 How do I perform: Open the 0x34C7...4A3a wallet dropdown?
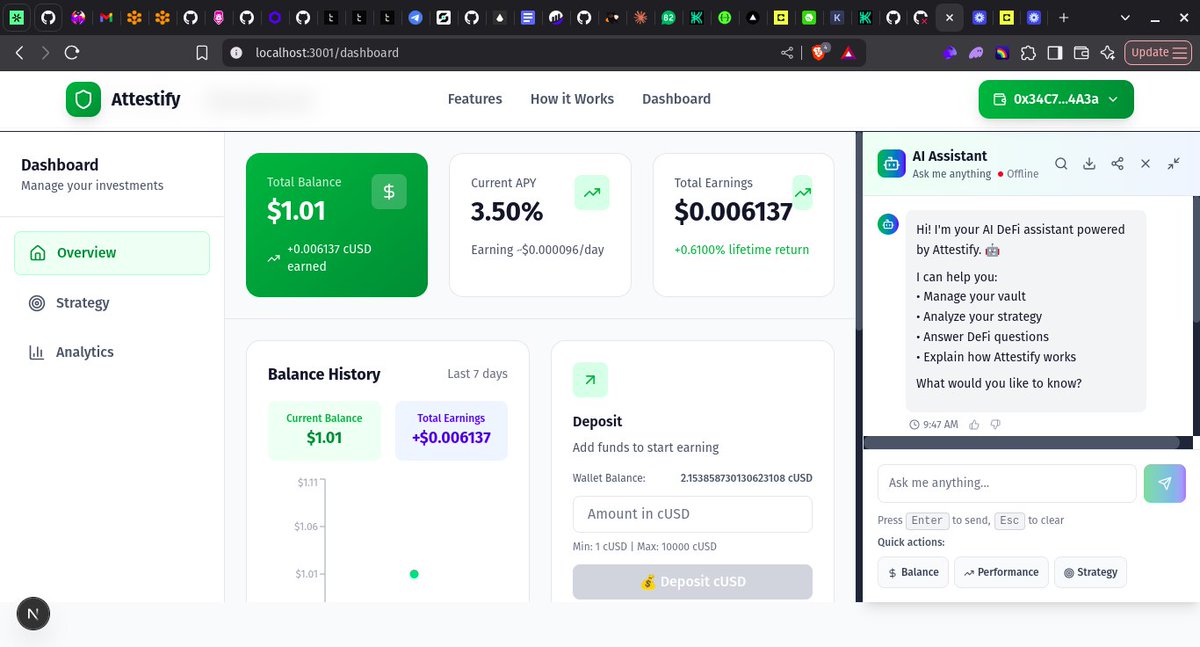1055,99
